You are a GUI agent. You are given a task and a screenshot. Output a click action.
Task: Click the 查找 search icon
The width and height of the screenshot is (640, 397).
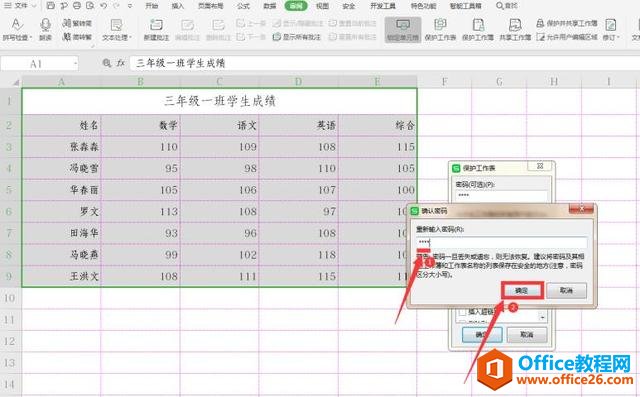(x=507, y=6)
